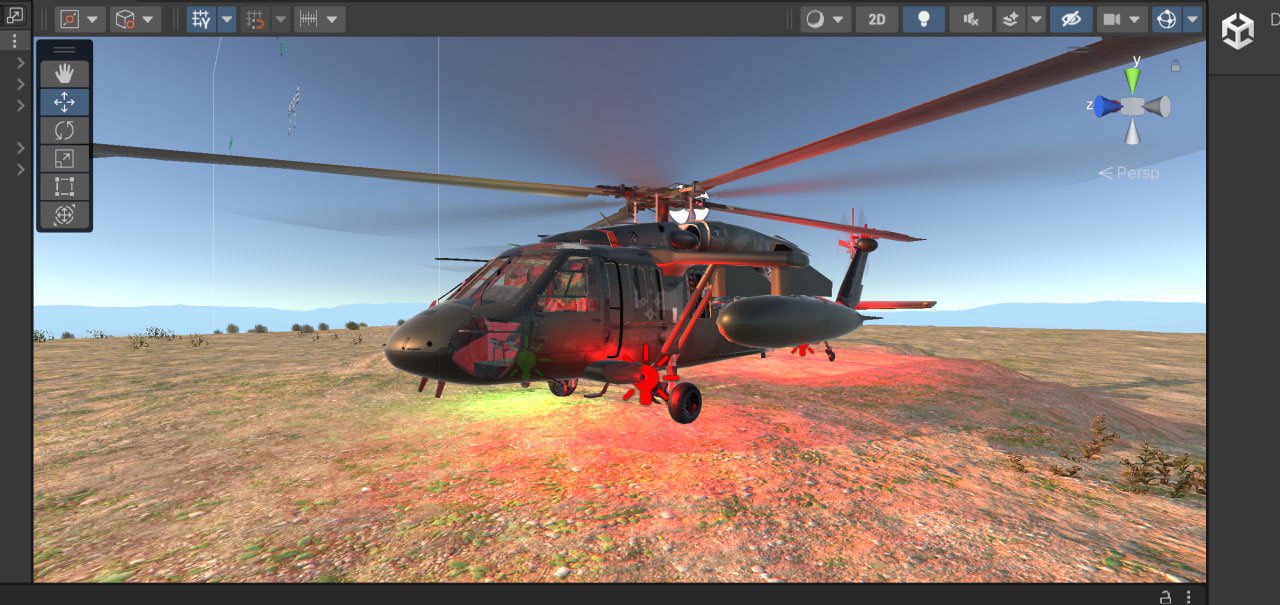Open the grid settings dropdown arrow
The width and height of the screenshot is (1280, 605).
point(227,19)
